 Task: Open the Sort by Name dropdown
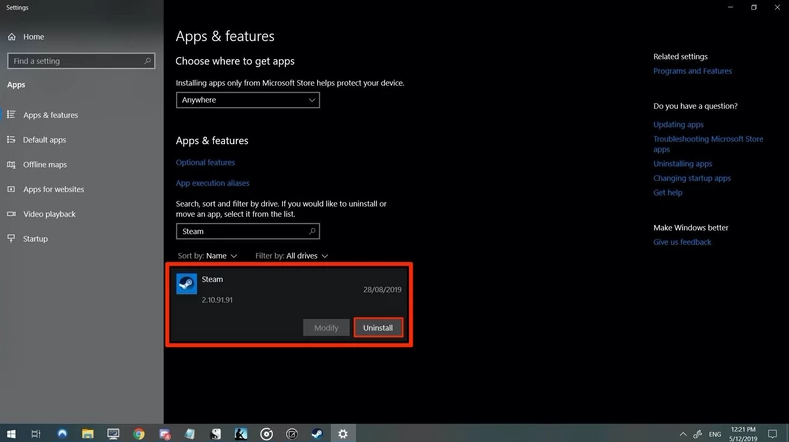point(207,256)
